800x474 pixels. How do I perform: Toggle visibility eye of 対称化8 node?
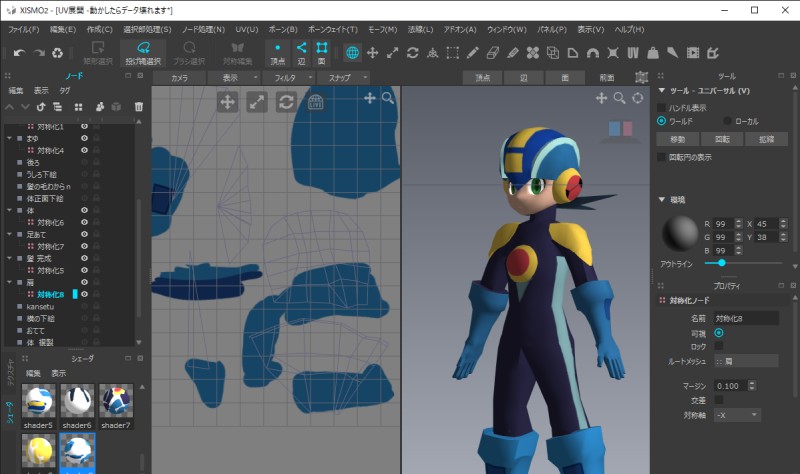tap(85, 295)
